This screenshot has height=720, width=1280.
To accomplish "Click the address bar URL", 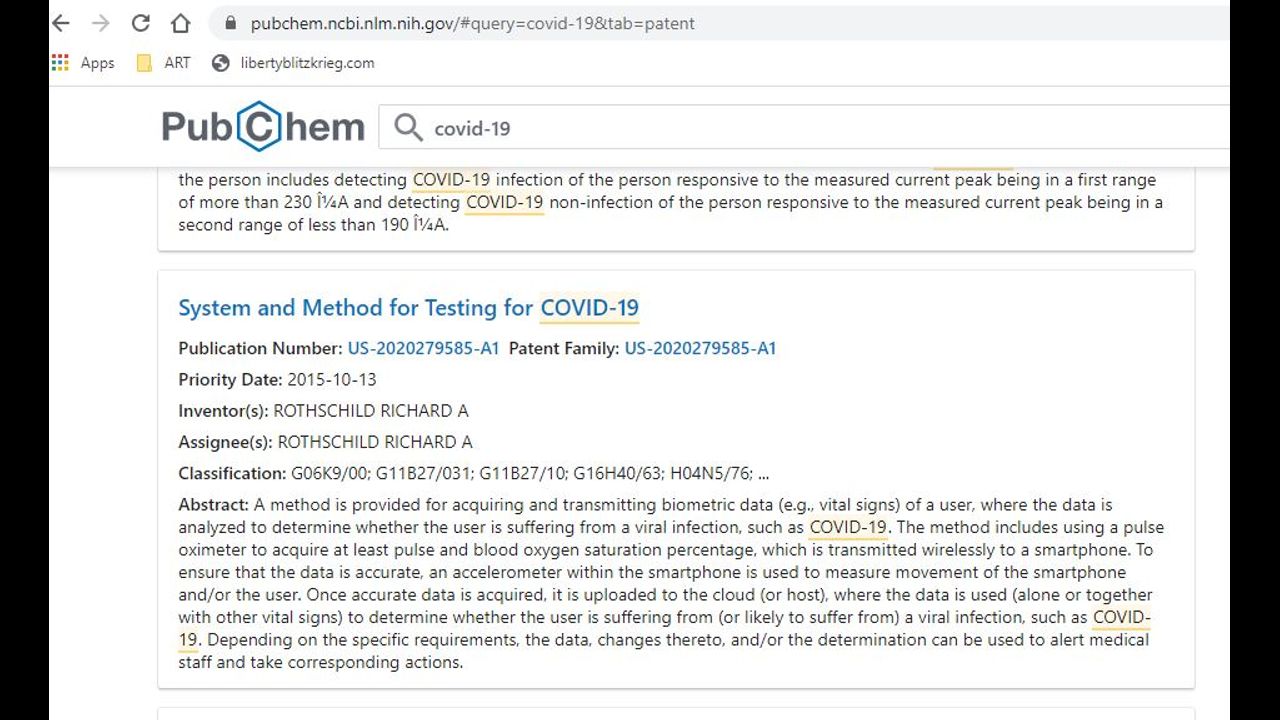I will tap(472, 23).
